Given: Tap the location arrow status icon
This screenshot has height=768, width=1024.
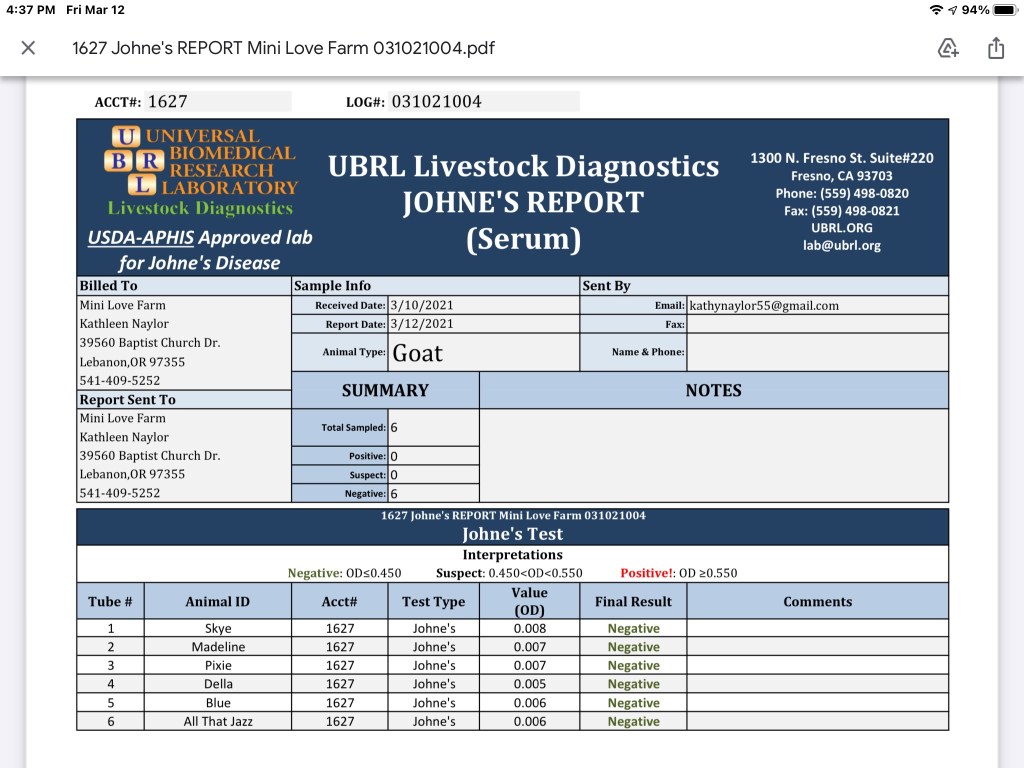Looking at the screenshot, I should [x=954, y=10].
